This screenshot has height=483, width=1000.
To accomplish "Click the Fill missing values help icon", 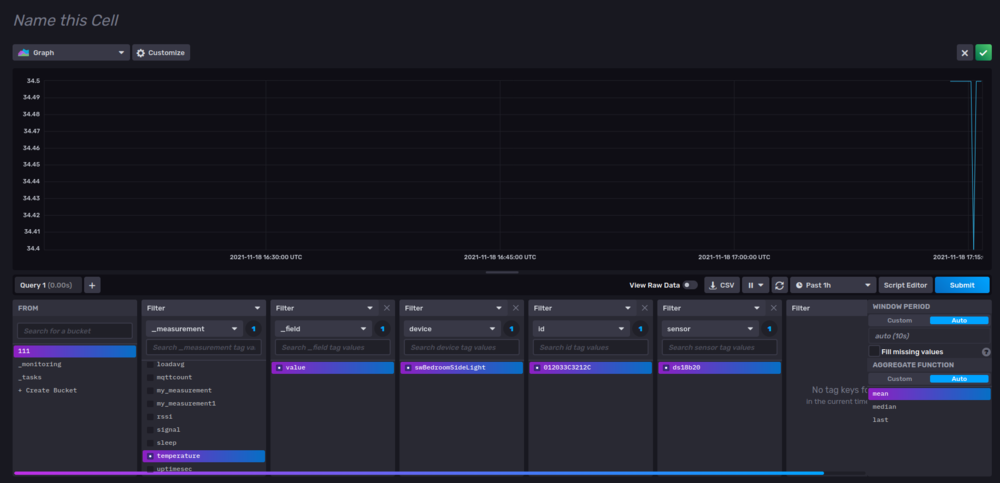I will click(986, 352).
